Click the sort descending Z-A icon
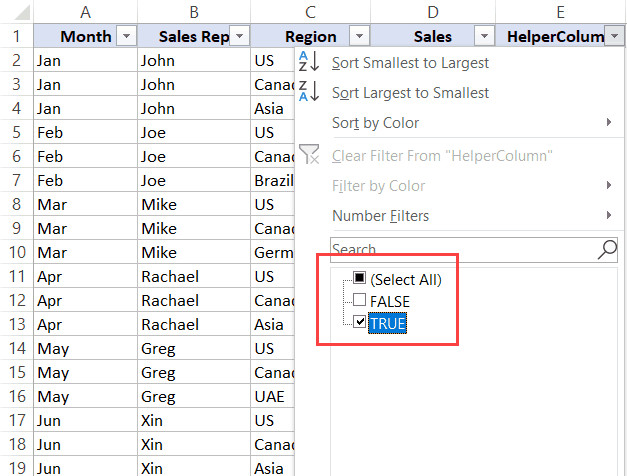Screen dimensions: 627x476 click(x=310, y=93)
